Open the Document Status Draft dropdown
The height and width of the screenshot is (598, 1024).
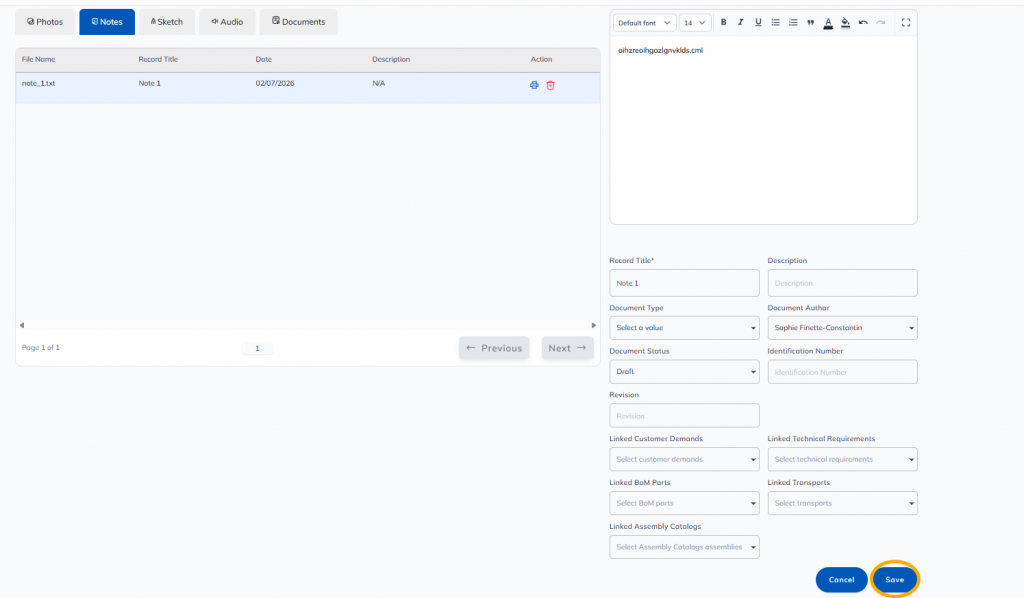click(684, 371)
